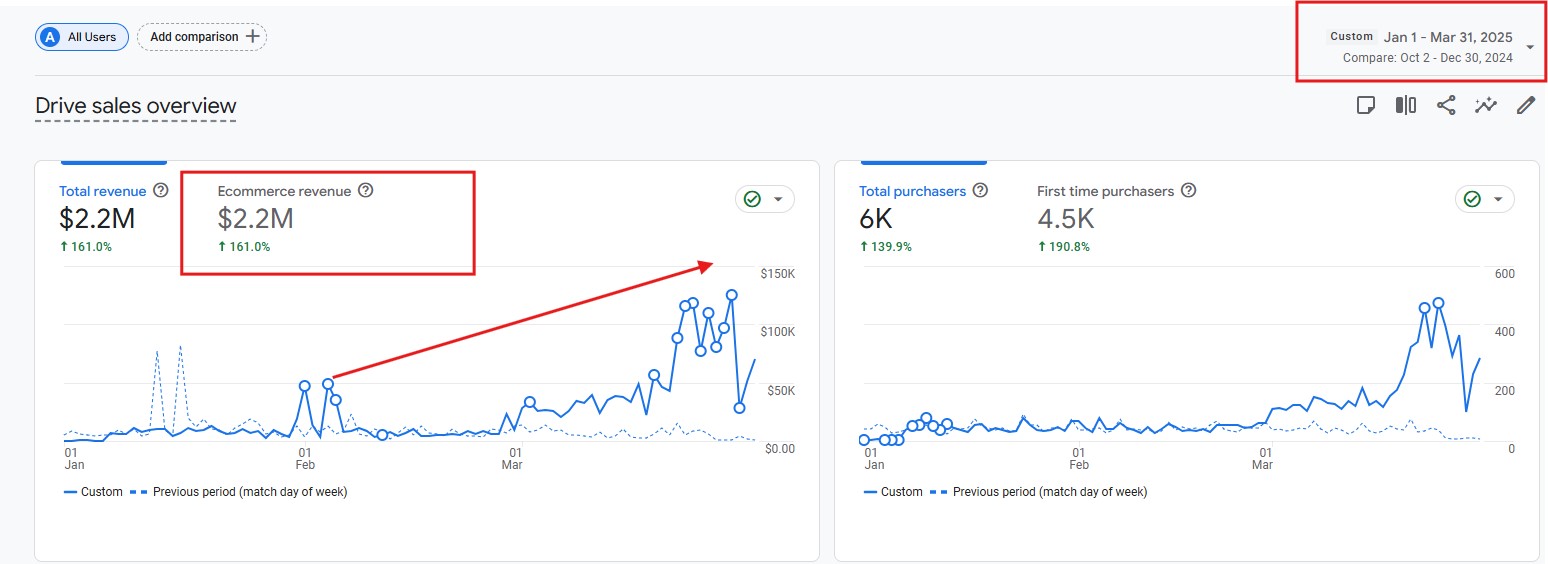Open the edit comparisons icon

[x=1406, y=105]
